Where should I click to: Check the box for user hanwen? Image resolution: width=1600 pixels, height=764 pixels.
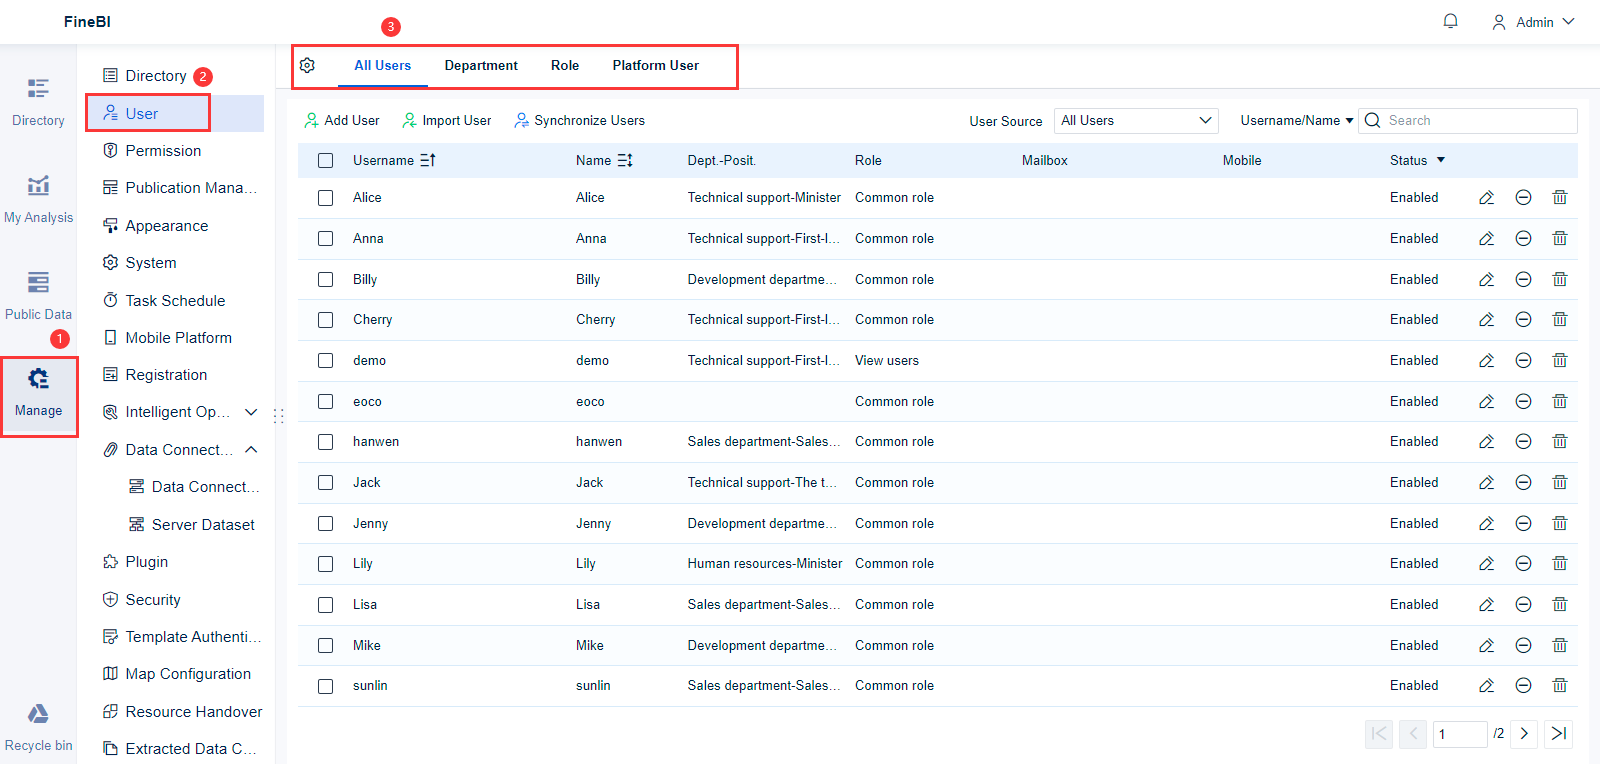[325, 442]
